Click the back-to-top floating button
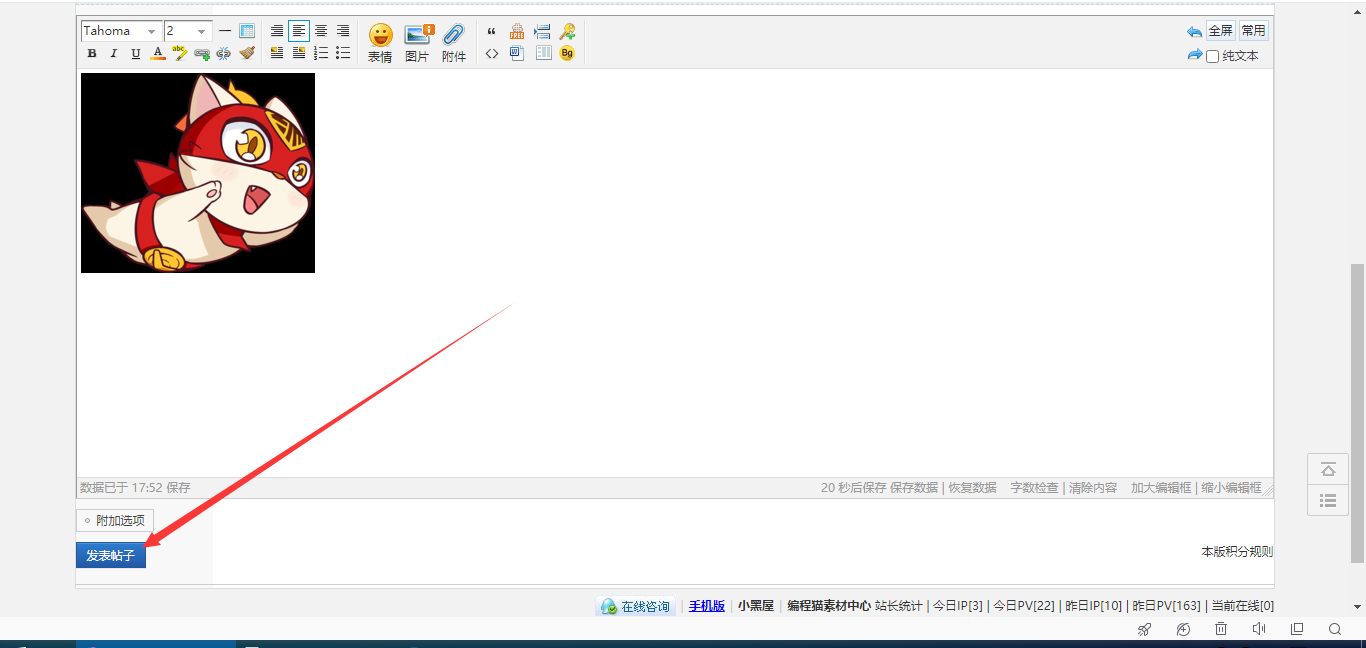The height and width of the screenshot is (648, 1366). click(1328, 469)
